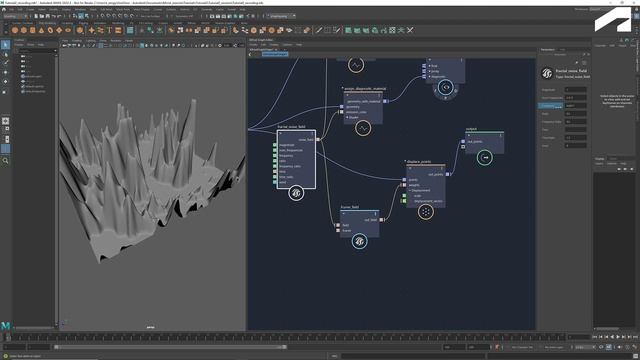This screenshot has width=640, height=360.
Task: Pick the Lasso select tool in toolbox
Action: tap(5, 54)
